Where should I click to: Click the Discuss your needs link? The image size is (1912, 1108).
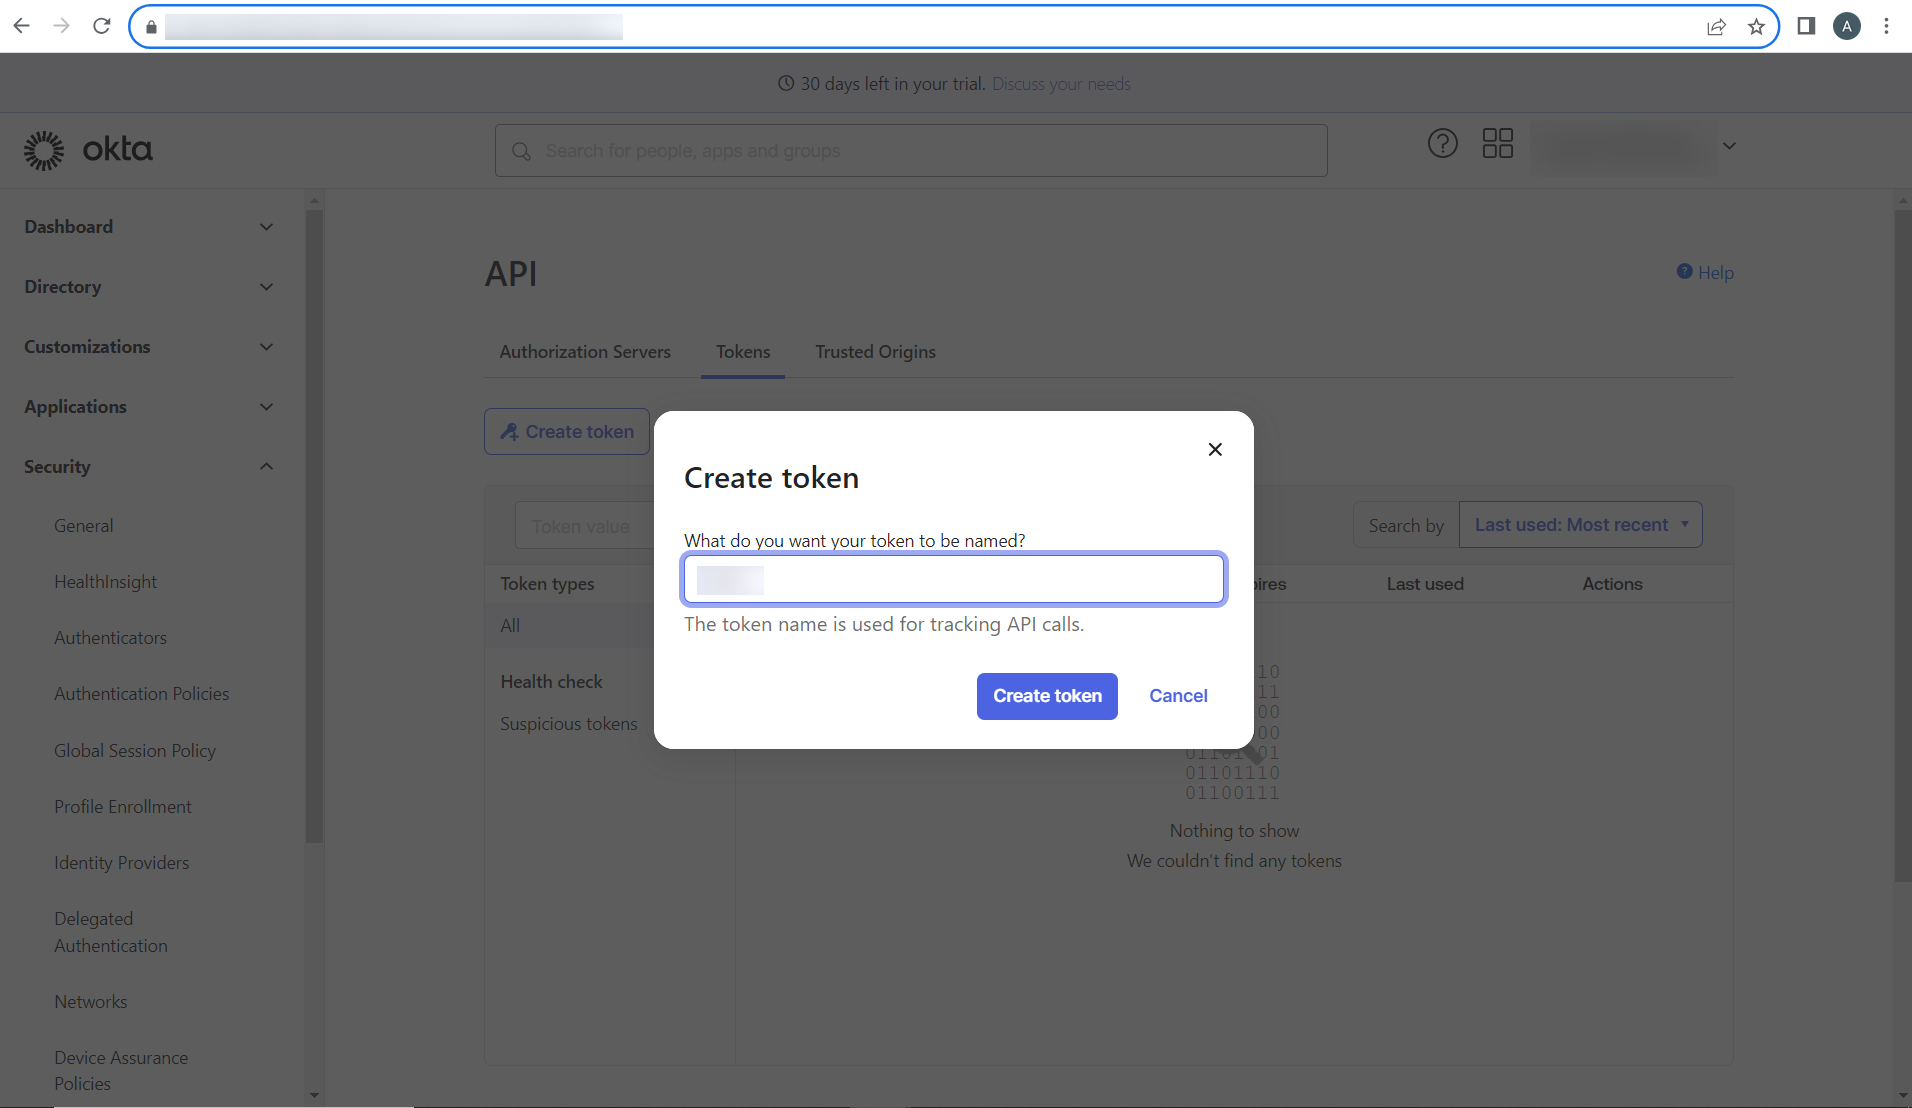1061,84
